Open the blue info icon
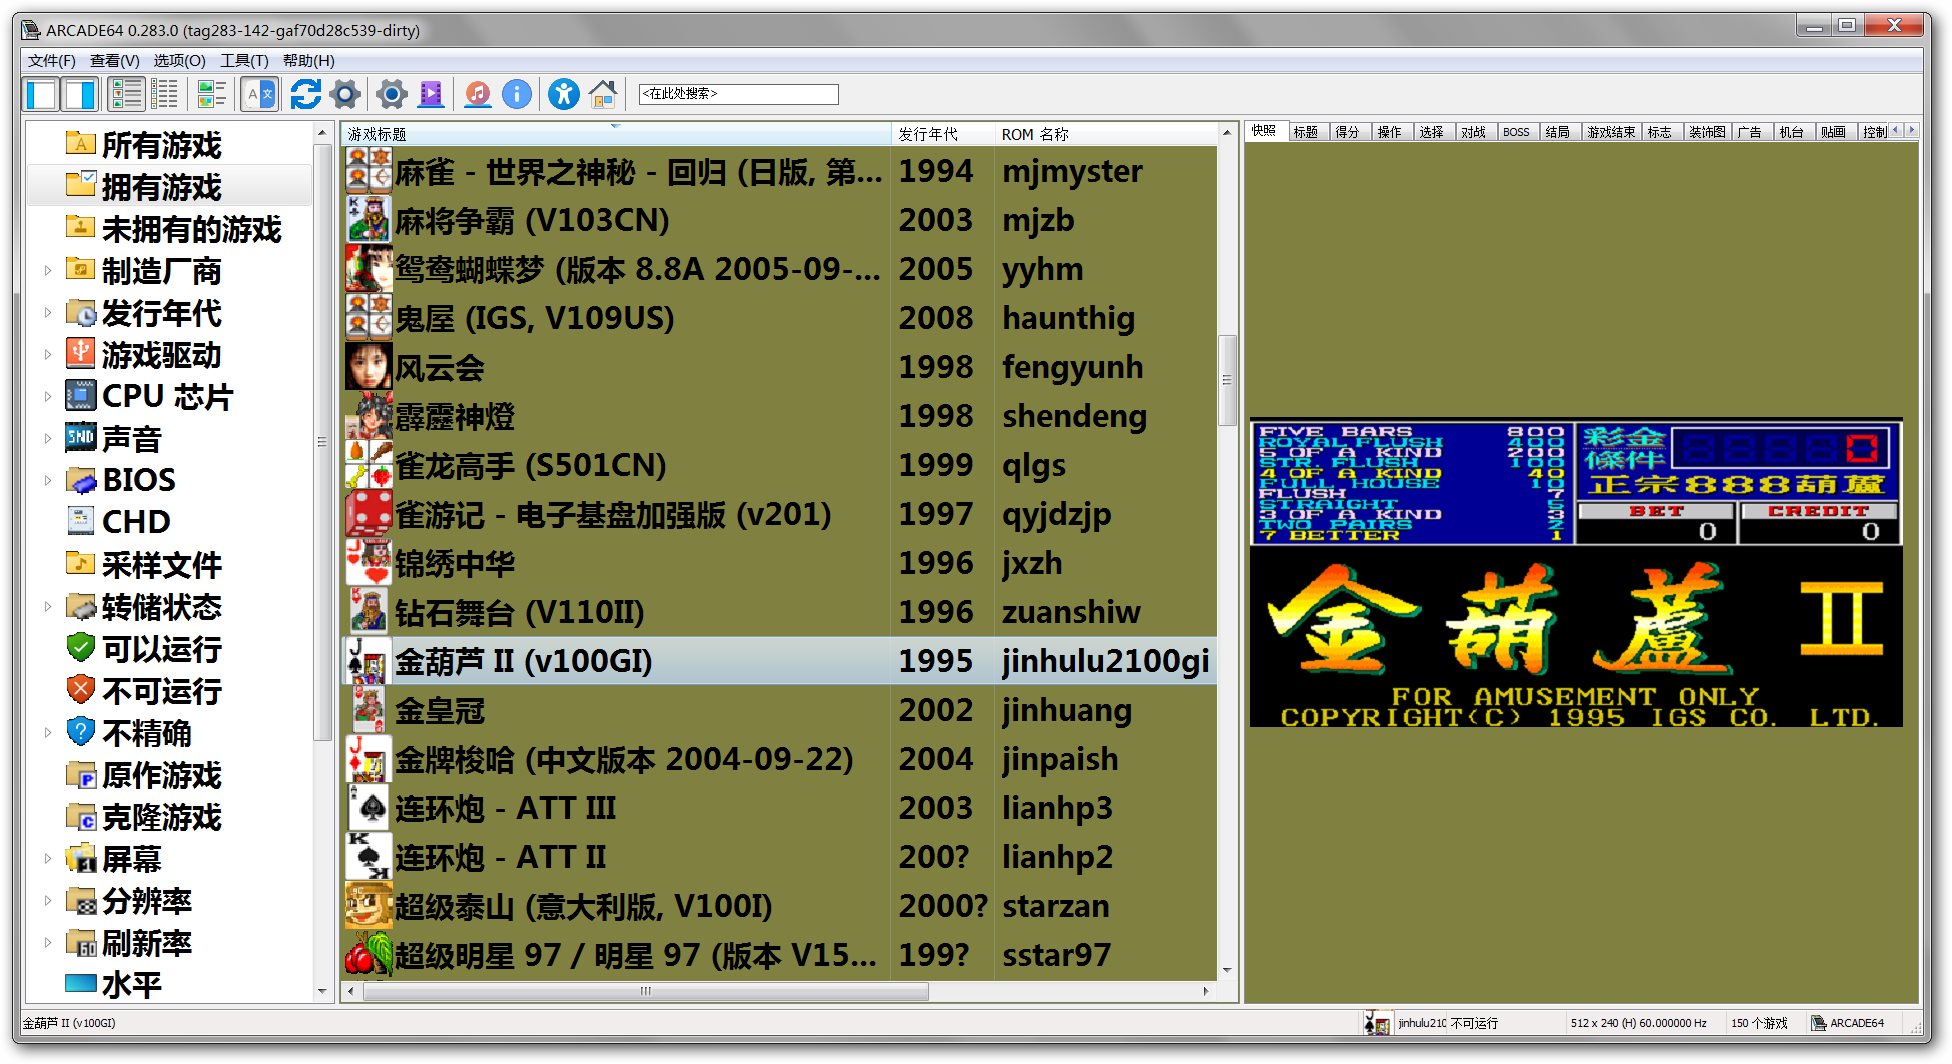Image resolution: width=1952 pixels, height=1064 pixels. (517, 95)
